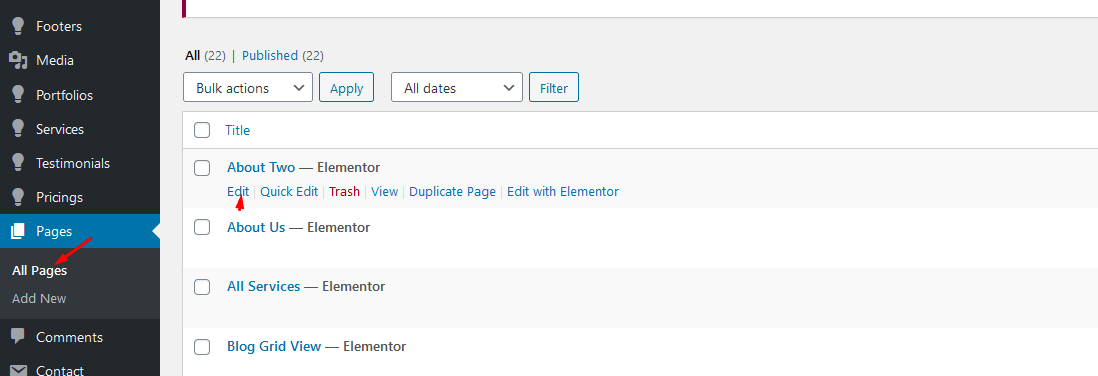Image resolution: width=1098 pixels, height=376 pixels.
Task: Sort pages by the Title column header
Action: [237, 130]
